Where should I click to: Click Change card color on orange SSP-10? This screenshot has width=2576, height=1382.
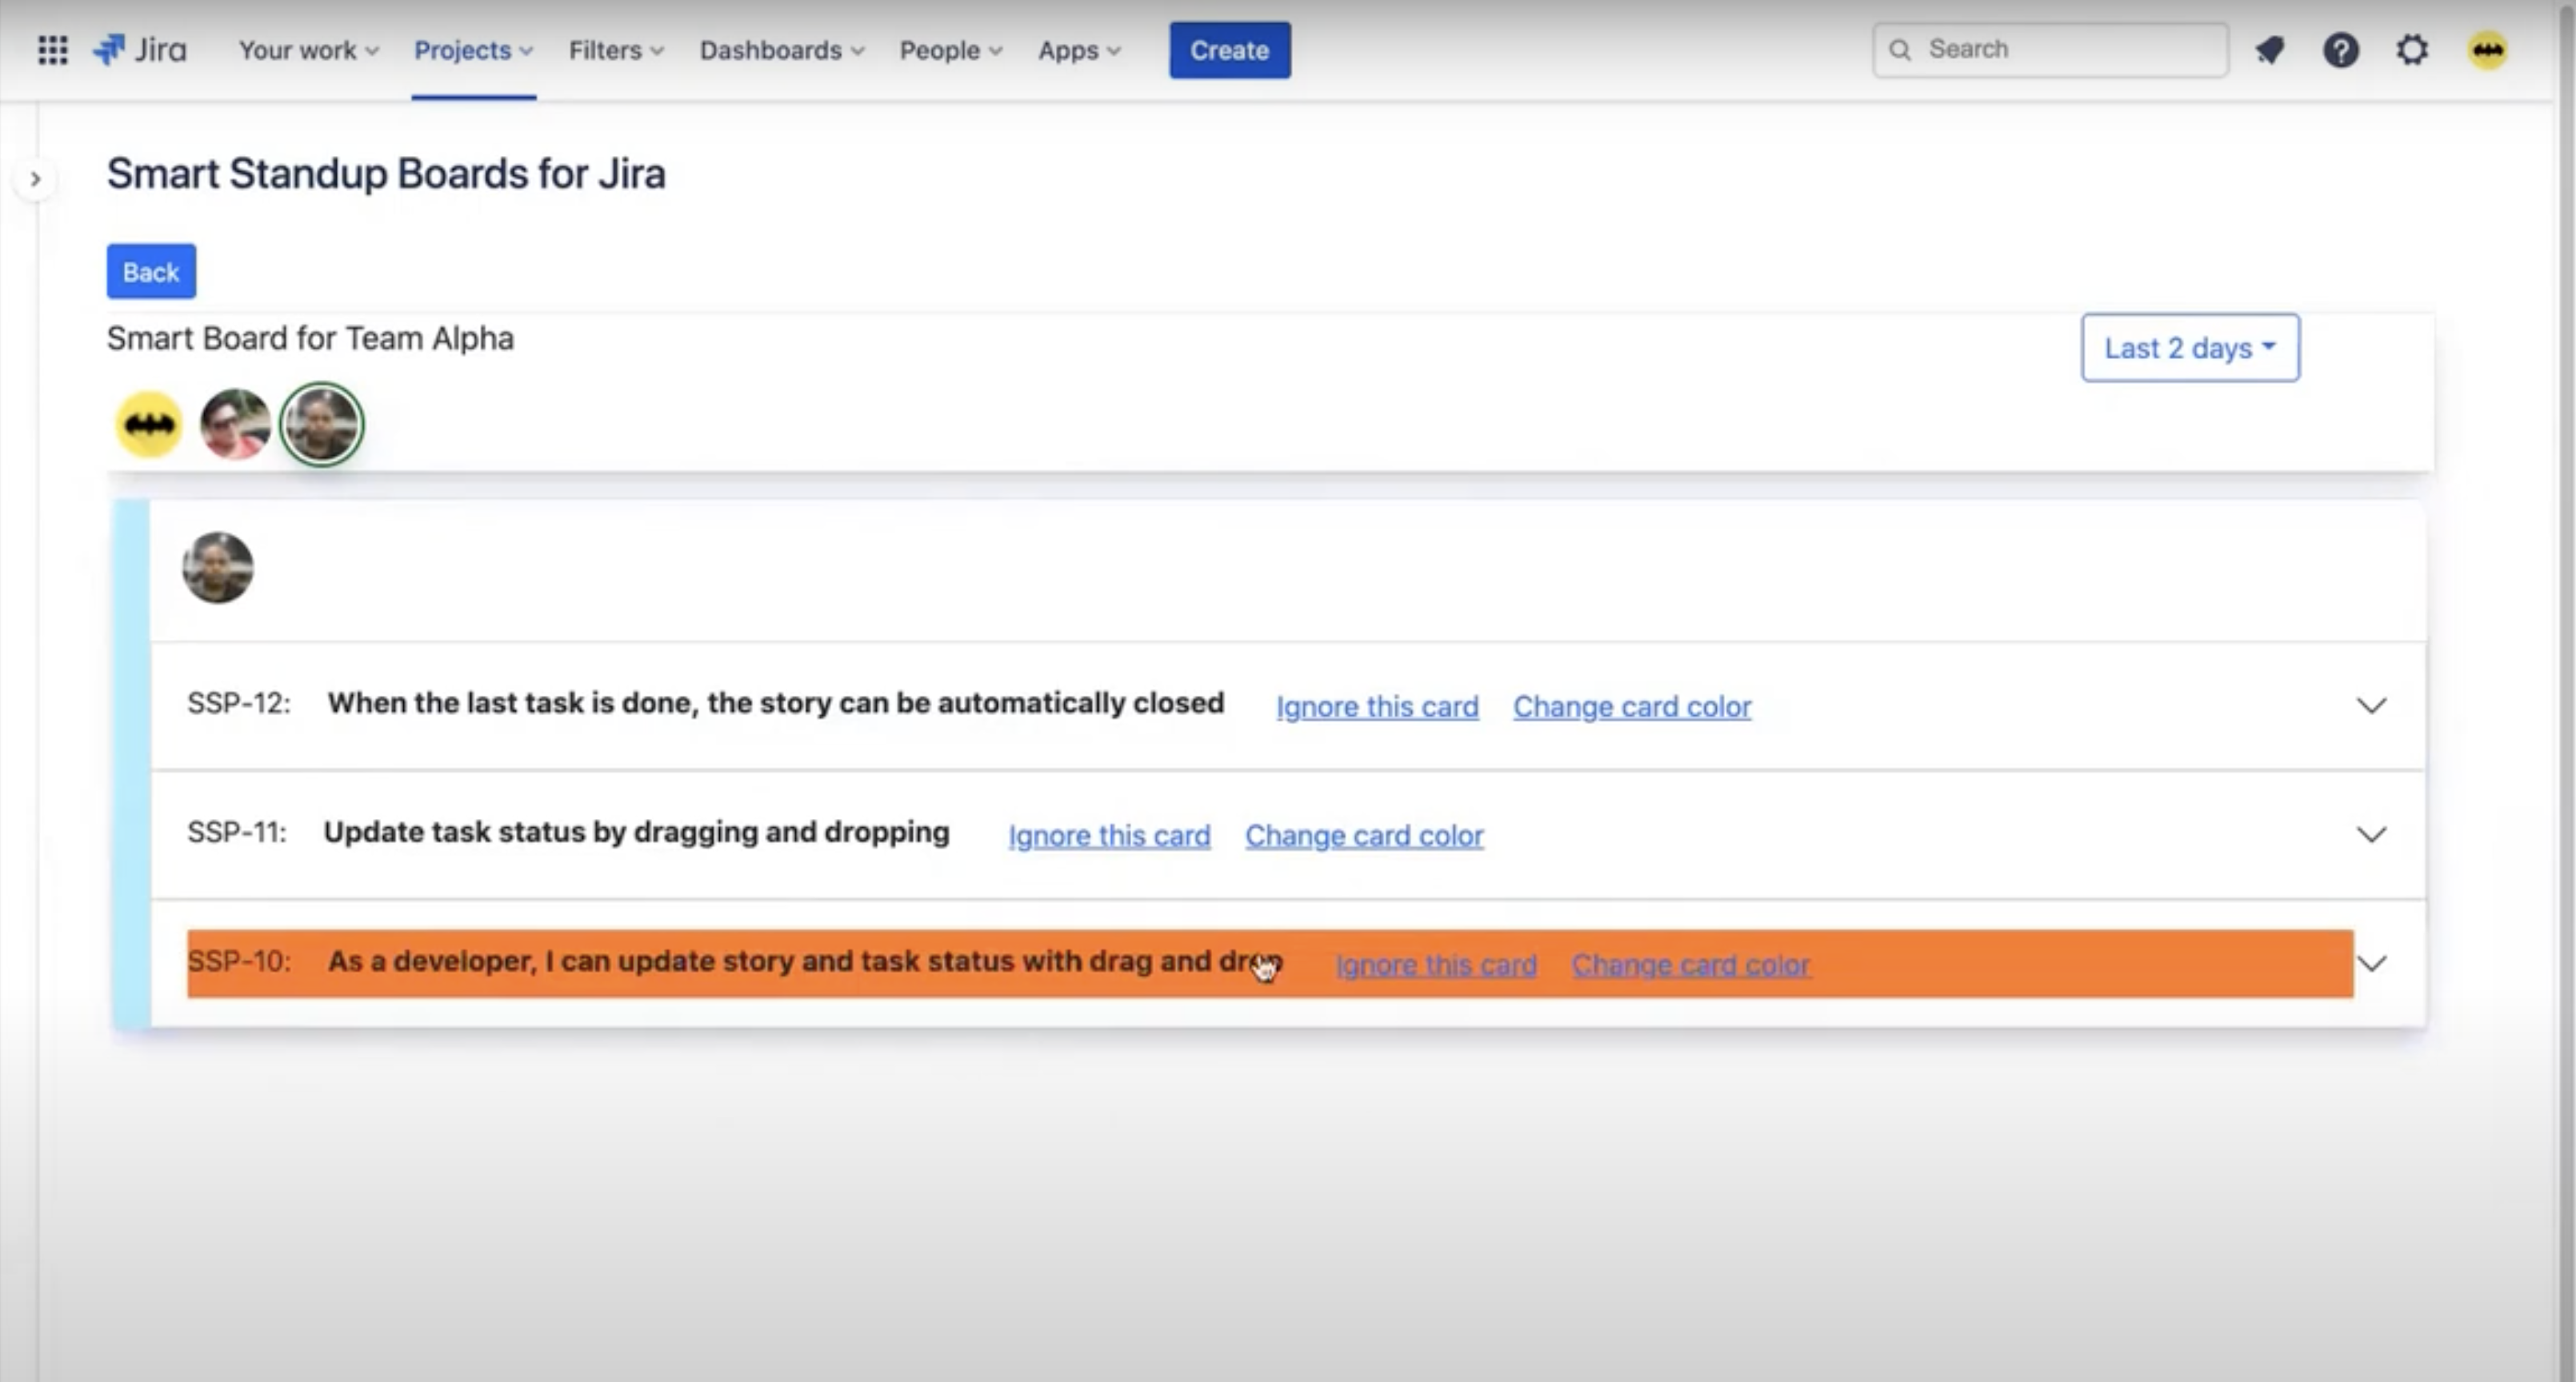[1690, 965]
